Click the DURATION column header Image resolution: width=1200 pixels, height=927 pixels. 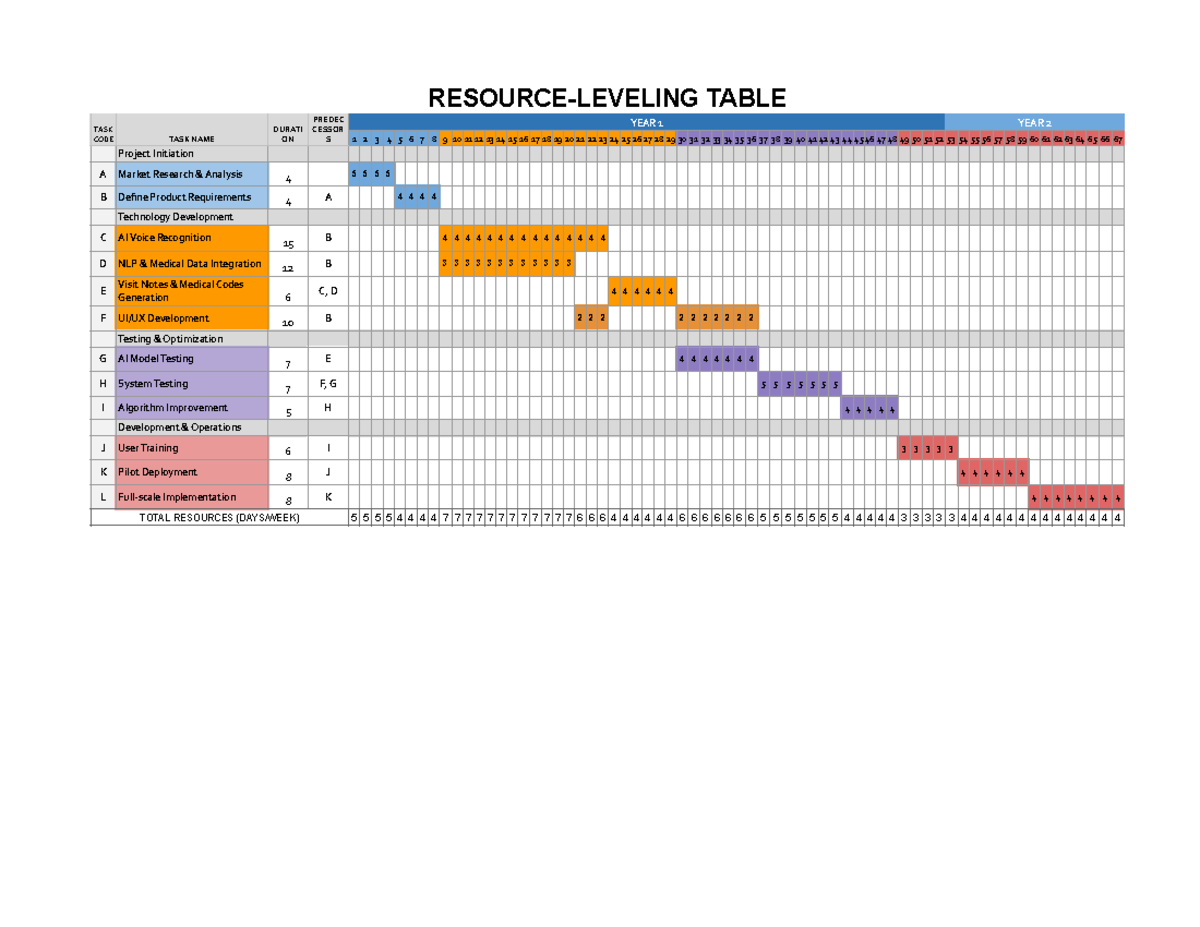(x=288, y=134)
